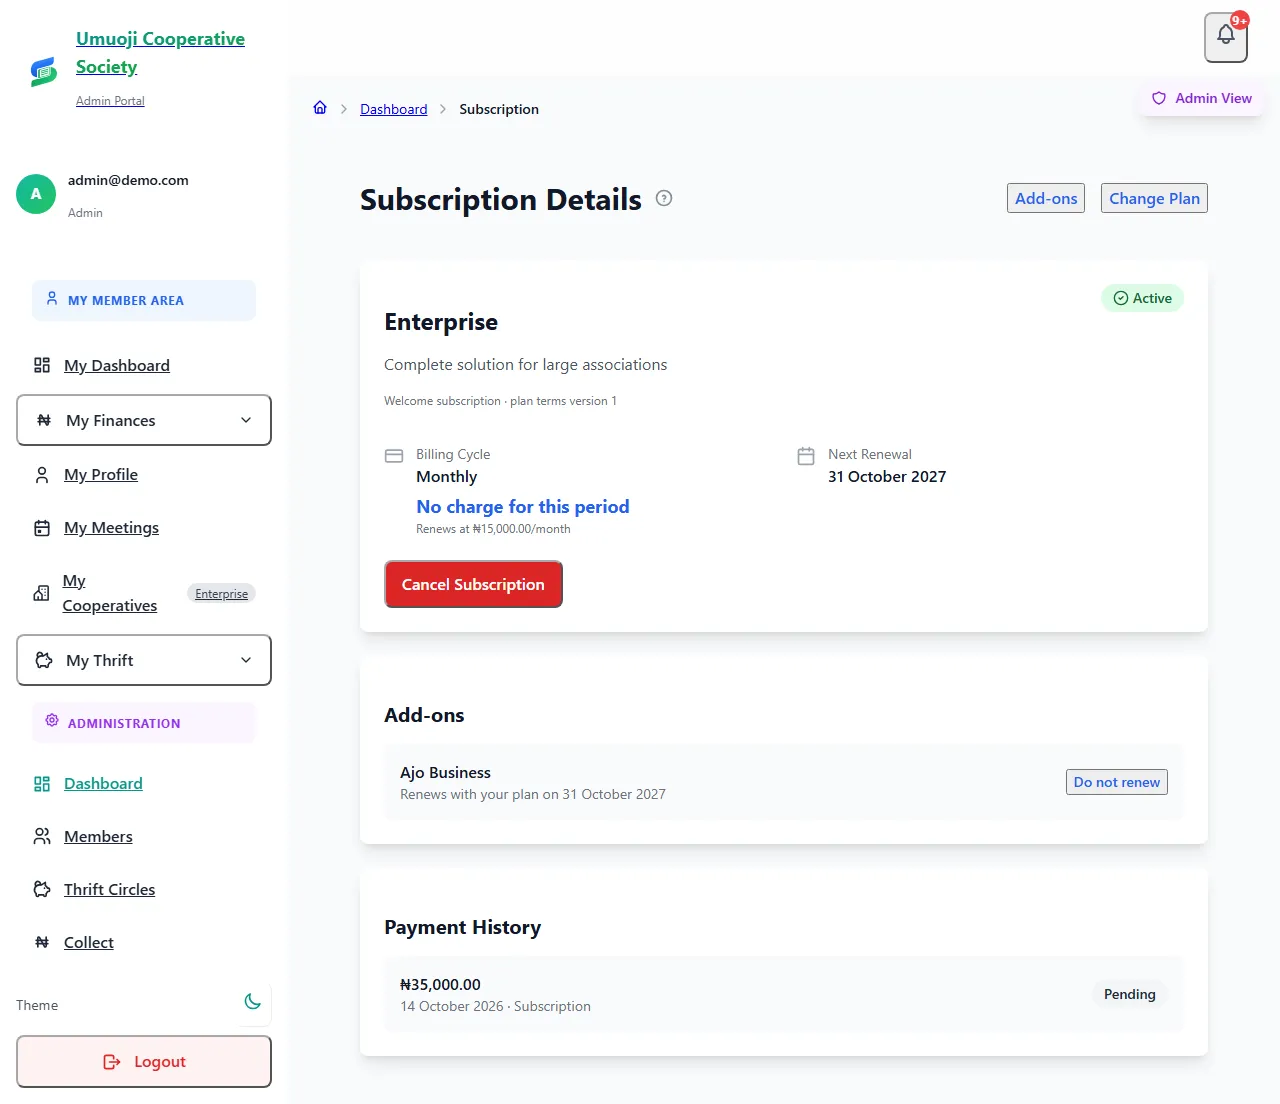The height and width of the screenshot is (1104, 1280).
Task: Click the Admin View badge
Action: (1202, 98)
